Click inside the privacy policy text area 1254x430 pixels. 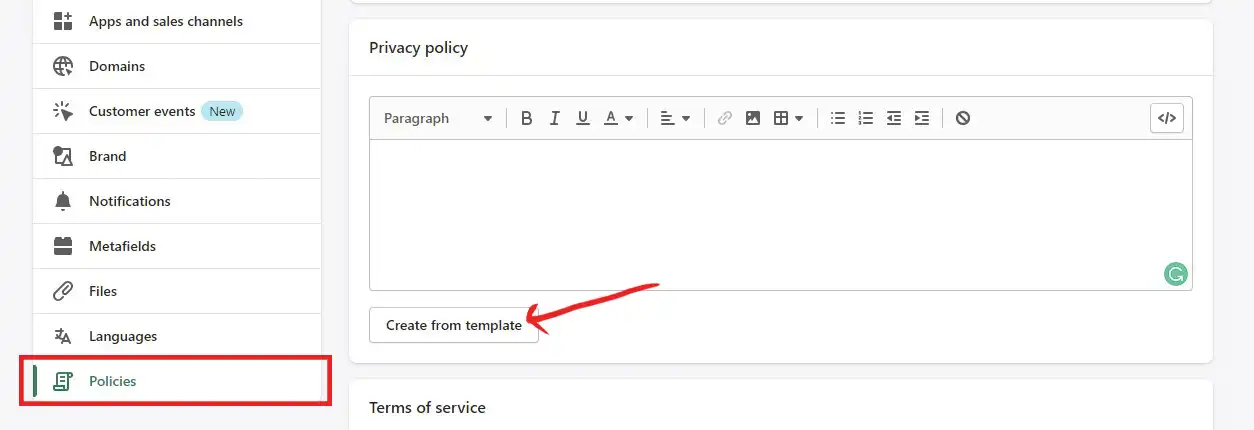coord(780,215)
